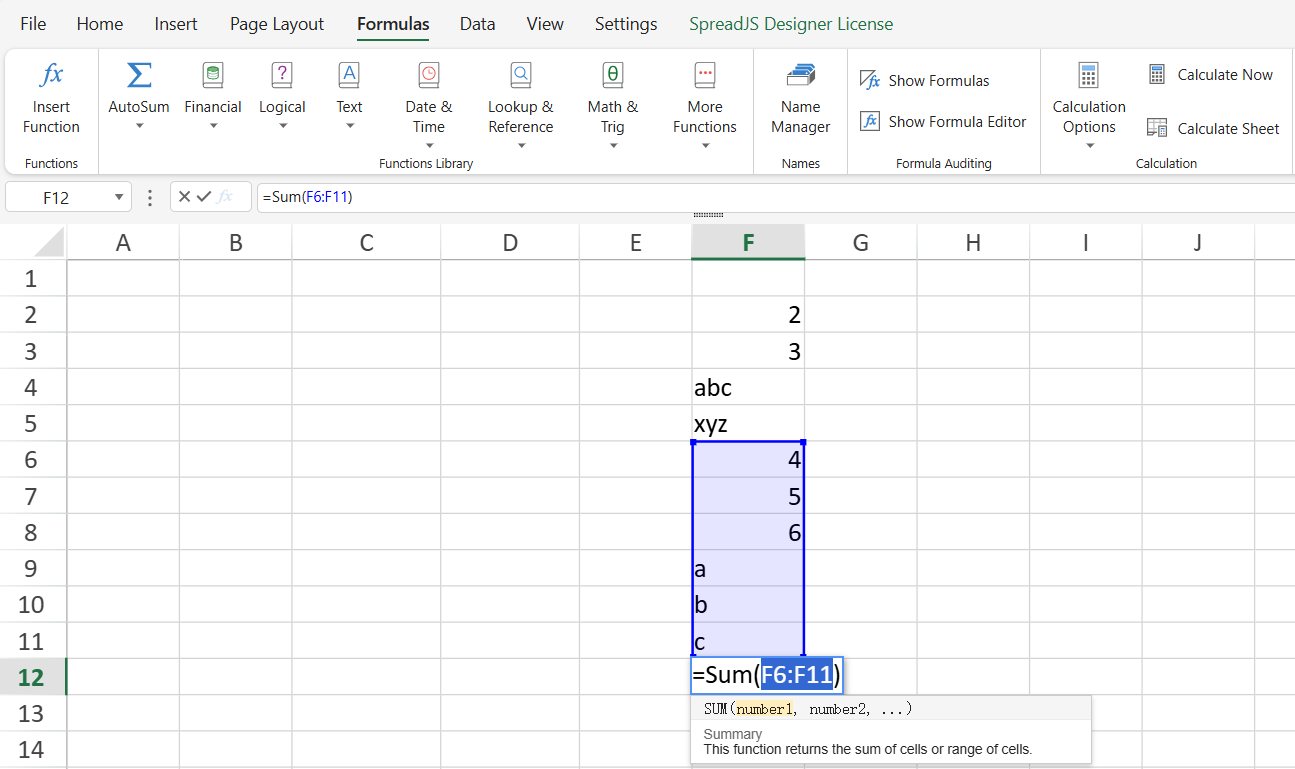Expand the Text functions dropdown arrow
This screenshot has height=769, width=1295.
349,126
